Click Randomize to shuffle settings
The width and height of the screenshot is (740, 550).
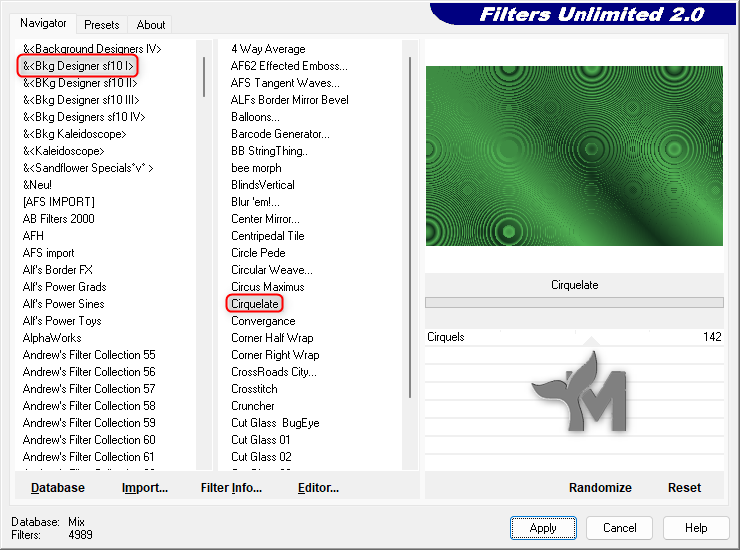pyautogui.click(x=600, y=488)
